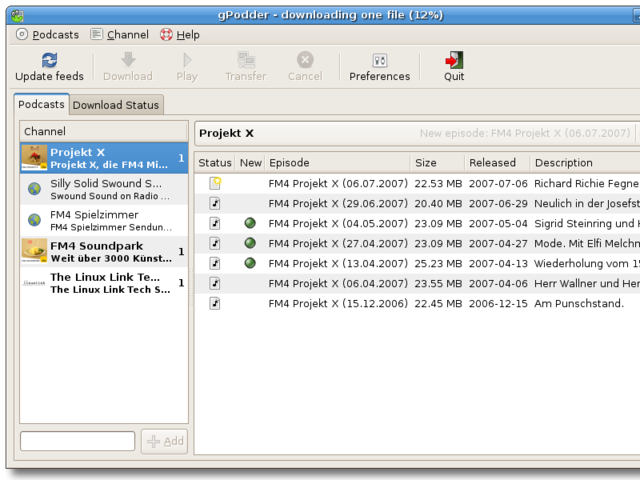This screenshot has height=480, width=640.
Task: Select episode FM4 Projekt X (06.07.2007)
Action: pos(338,184)
